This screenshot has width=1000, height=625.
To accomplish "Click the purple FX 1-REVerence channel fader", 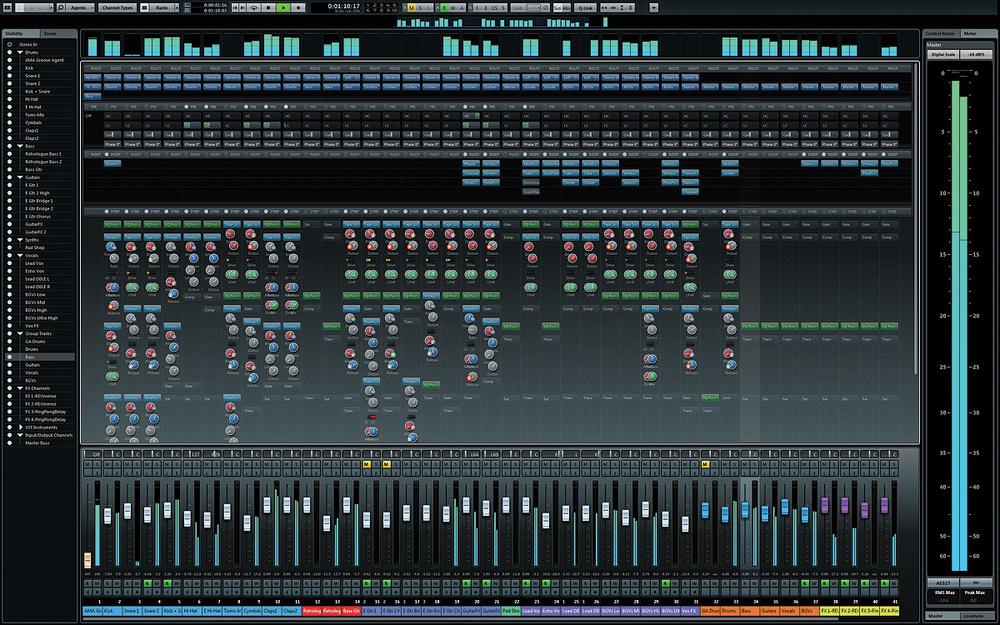I will point(825,505).
